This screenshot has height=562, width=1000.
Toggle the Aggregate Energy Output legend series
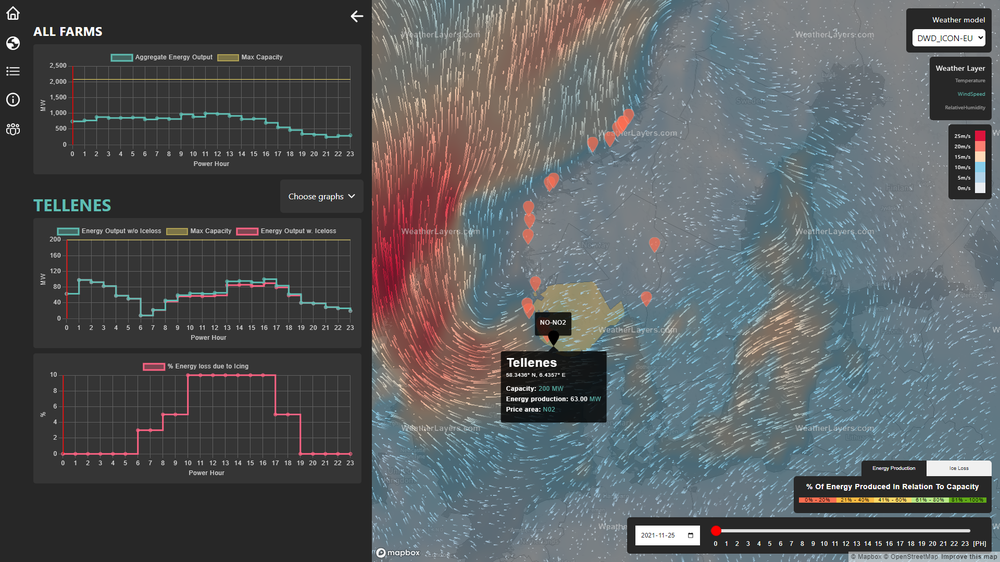pos(161,57)
